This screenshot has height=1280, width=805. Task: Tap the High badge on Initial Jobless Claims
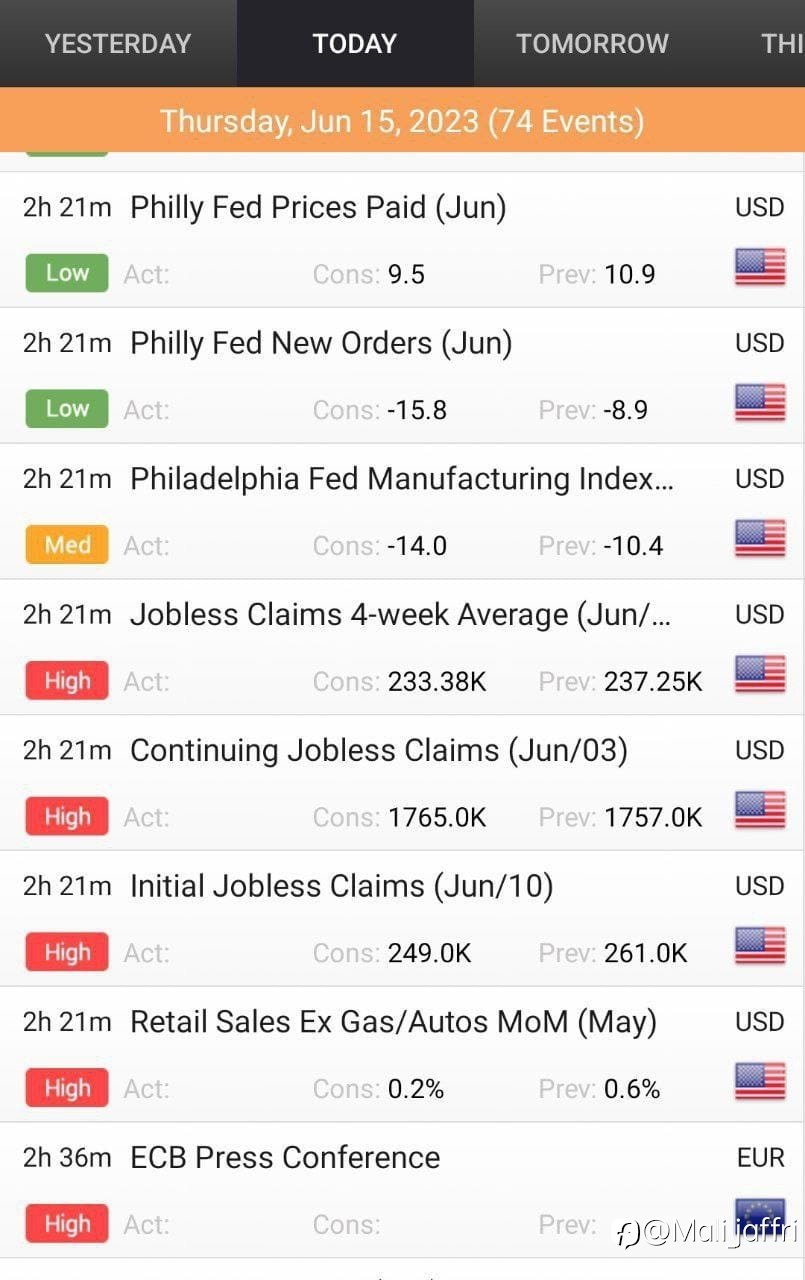[67, 953]
